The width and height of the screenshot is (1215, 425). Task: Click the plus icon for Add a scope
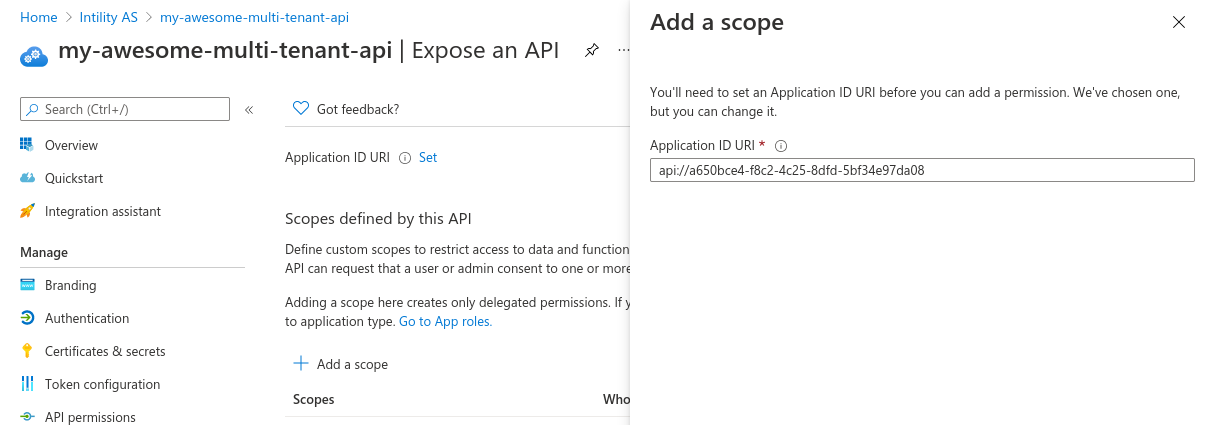click(300, 363)
